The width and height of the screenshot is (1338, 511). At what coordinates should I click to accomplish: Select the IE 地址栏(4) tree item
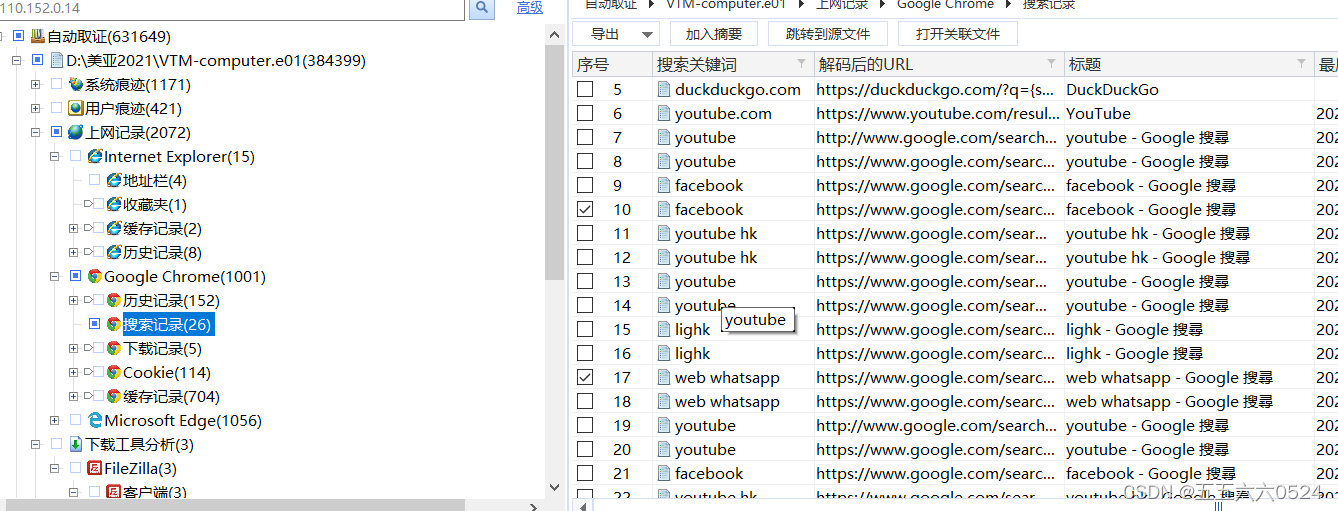coord(155,181)
